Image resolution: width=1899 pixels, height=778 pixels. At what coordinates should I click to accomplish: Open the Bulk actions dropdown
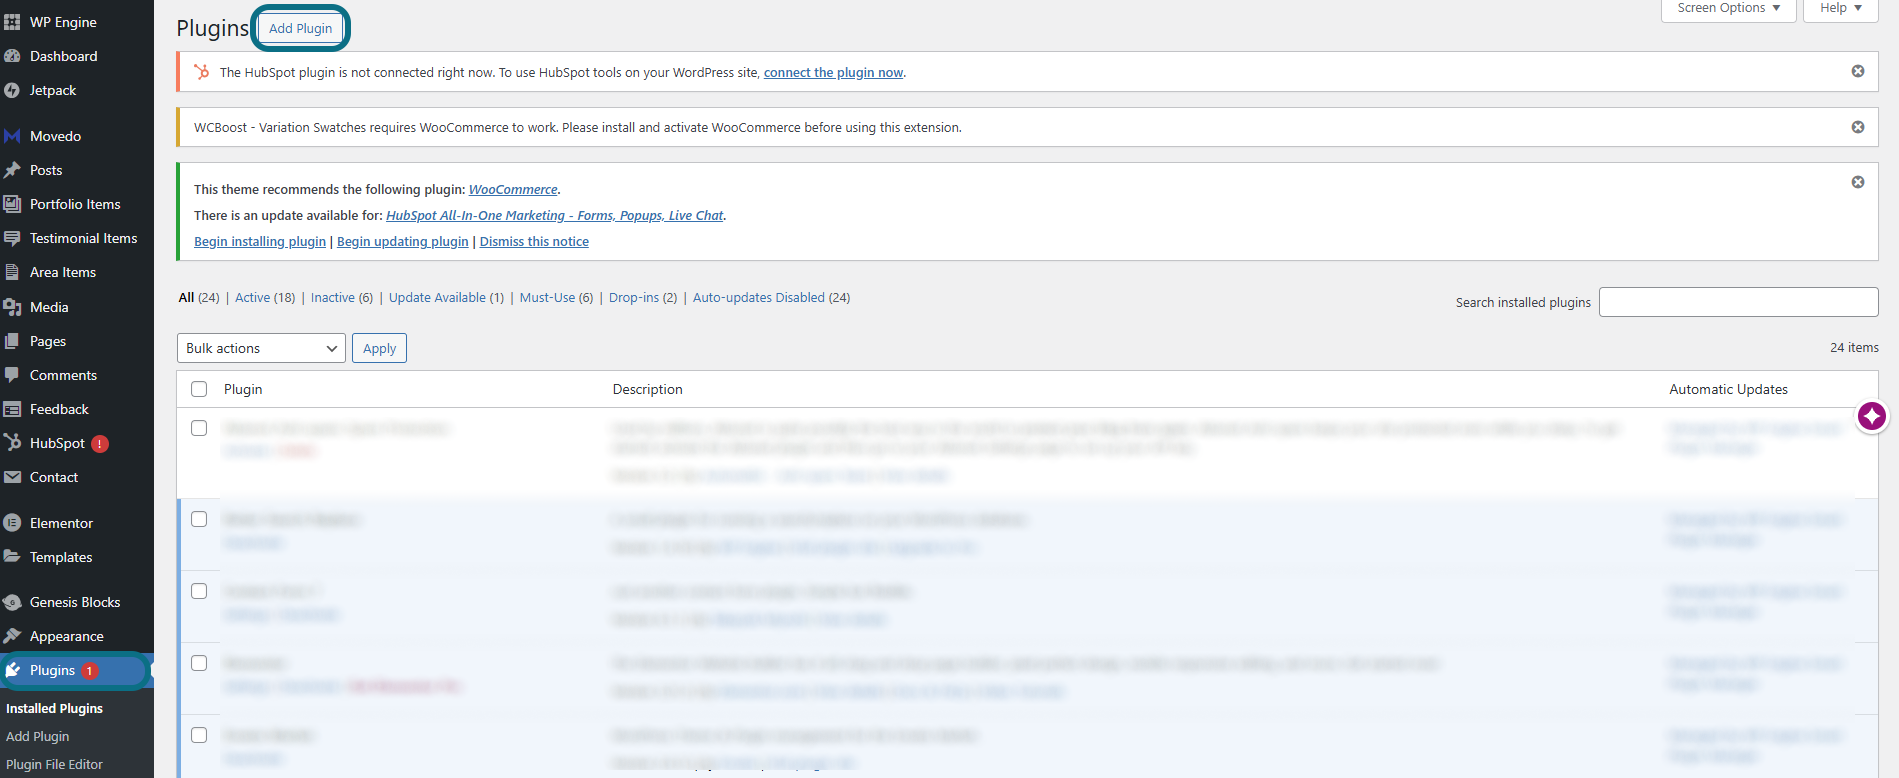[x=261, y=348]
